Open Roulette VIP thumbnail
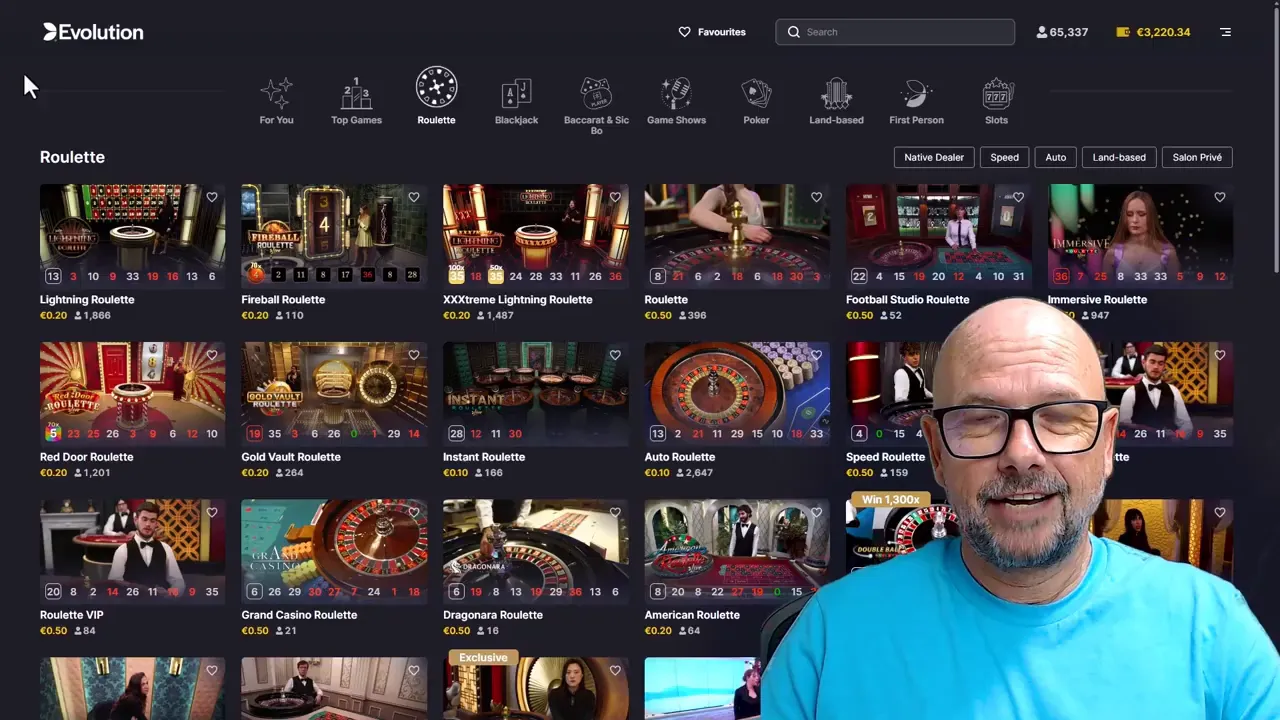 [x=132, y=550]
